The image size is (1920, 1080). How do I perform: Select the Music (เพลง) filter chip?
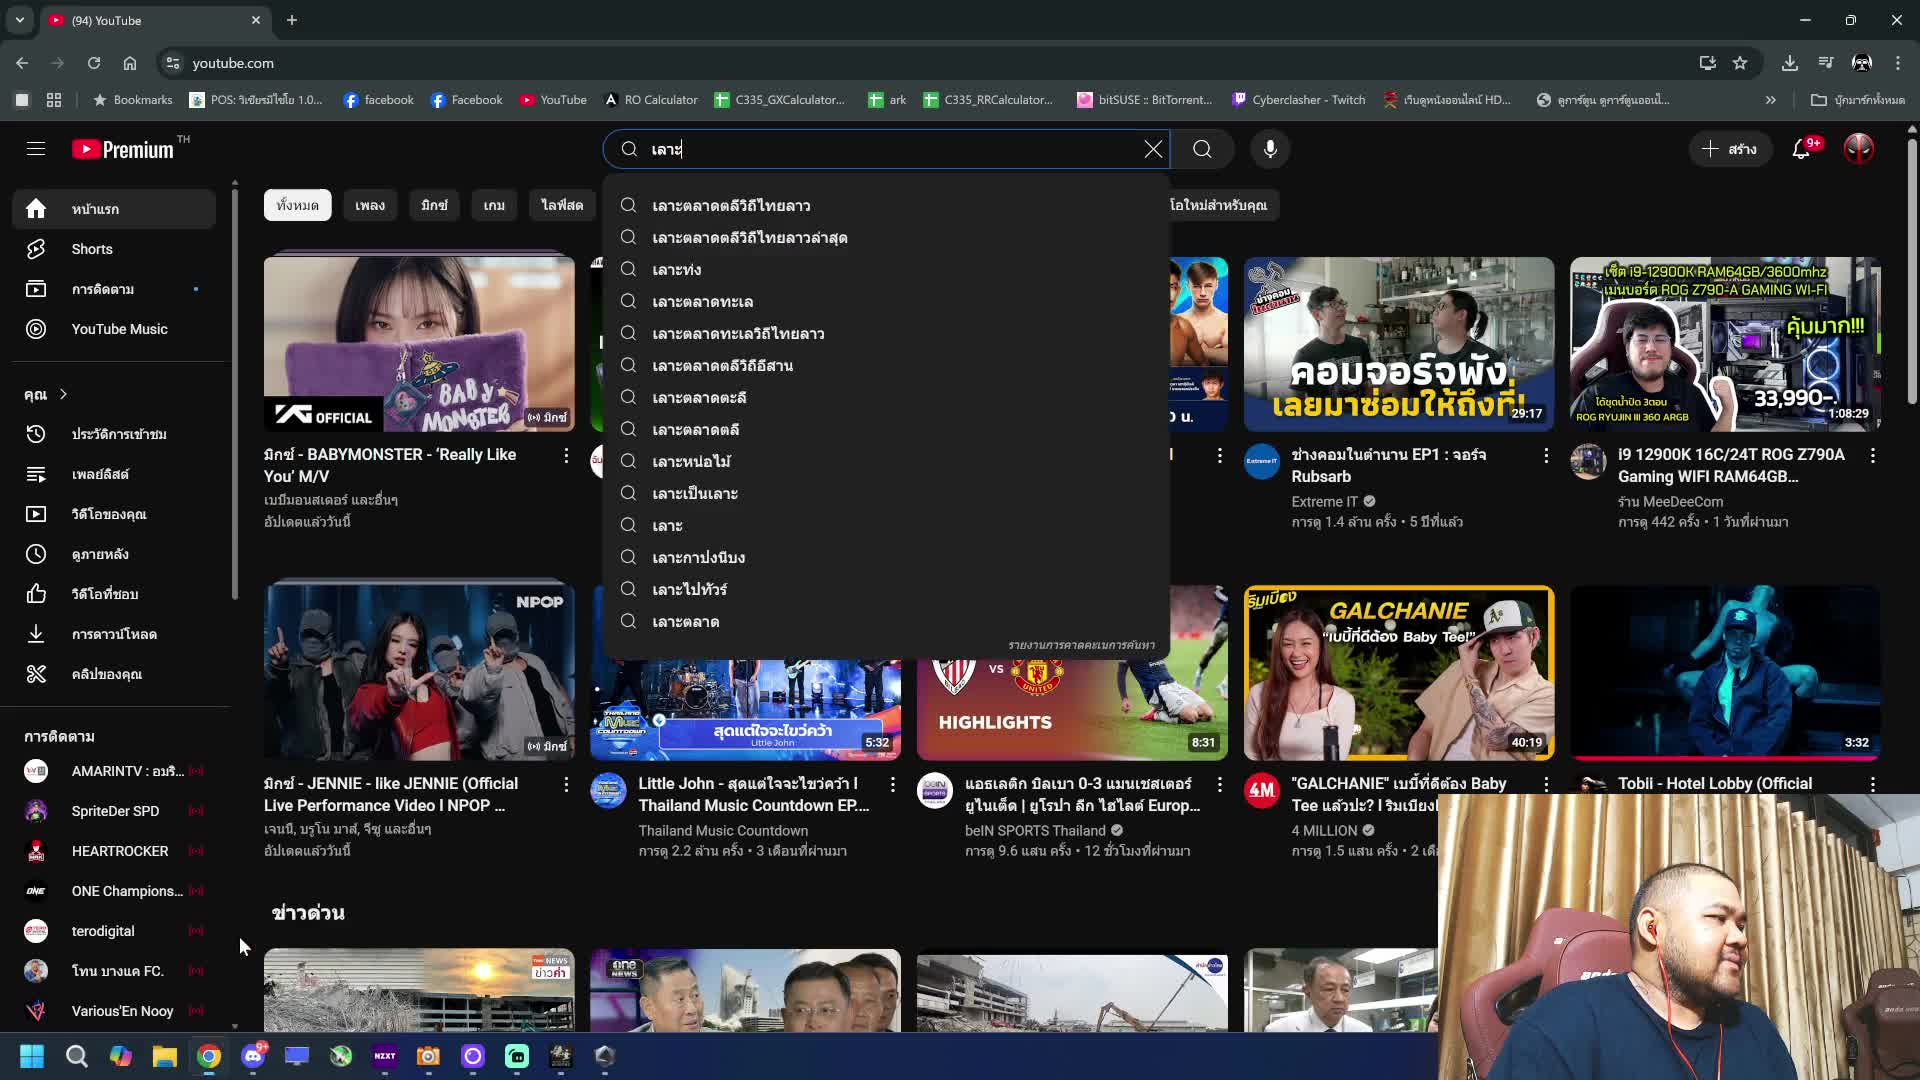click(369, 205)
